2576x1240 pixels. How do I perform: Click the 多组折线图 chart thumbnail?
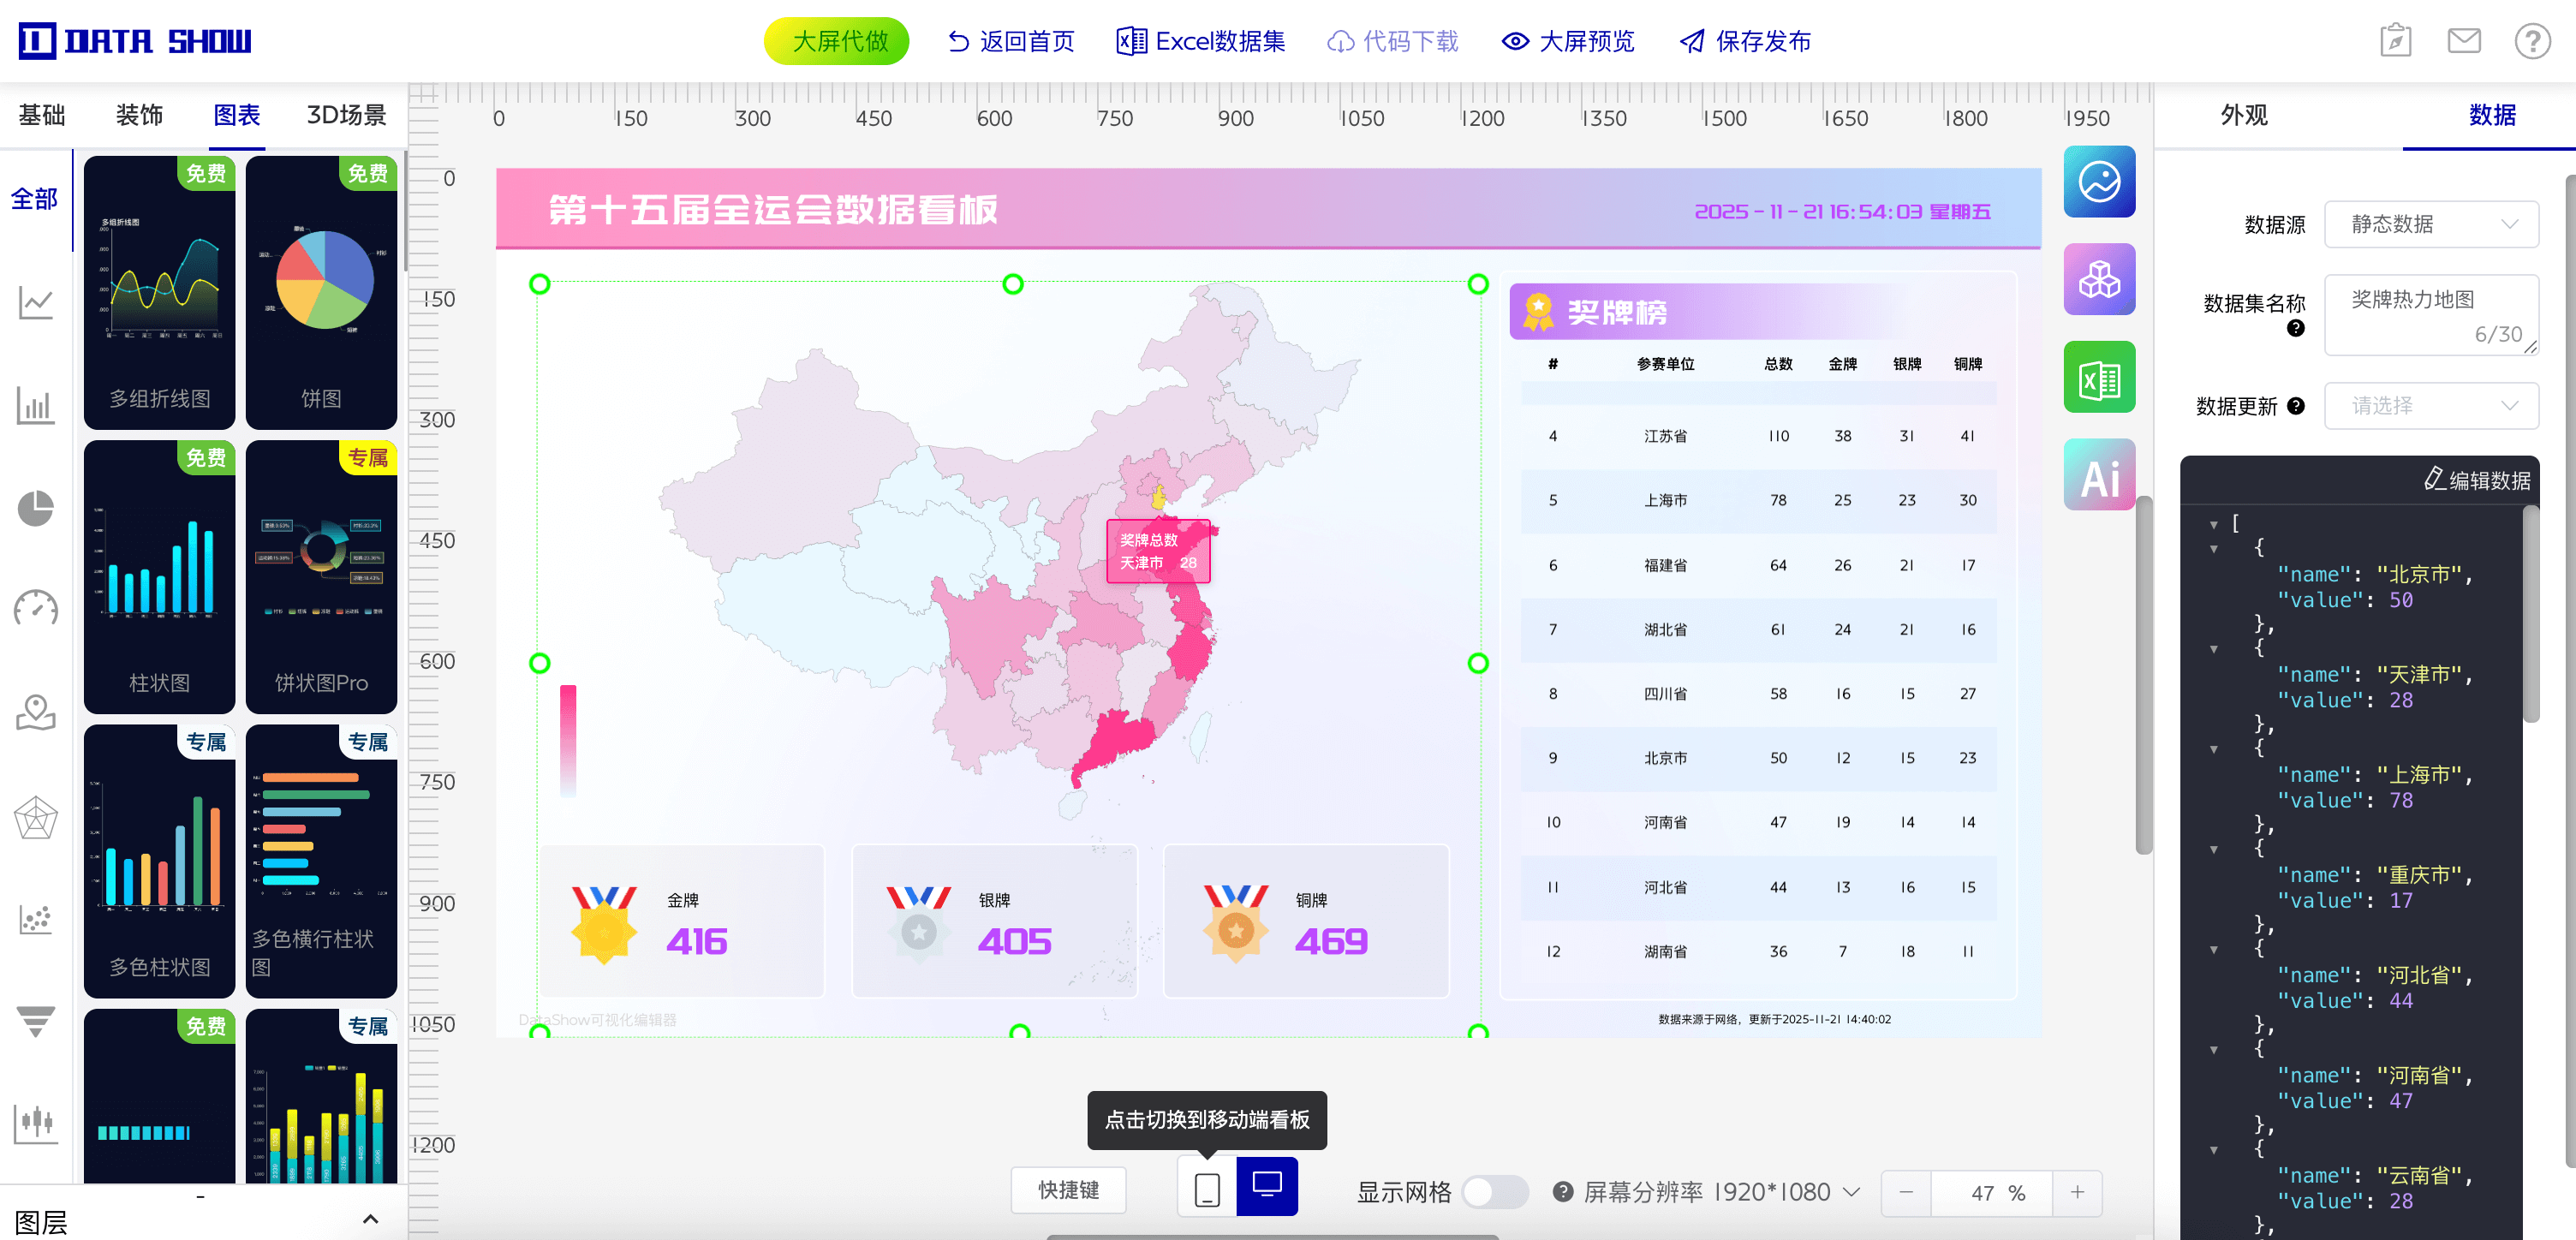(159, 292)
